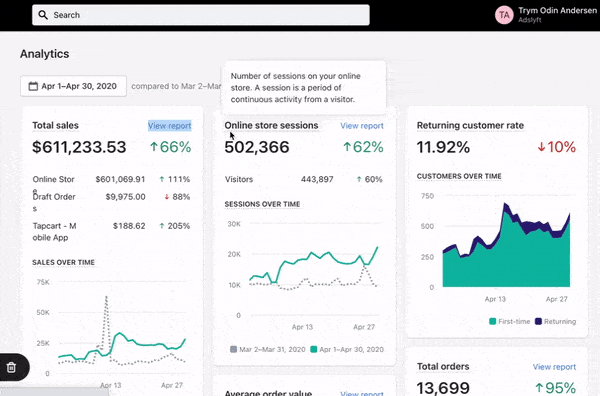
Task: Click the $601,069.91 Online Store amount
Action: point(120,179)
